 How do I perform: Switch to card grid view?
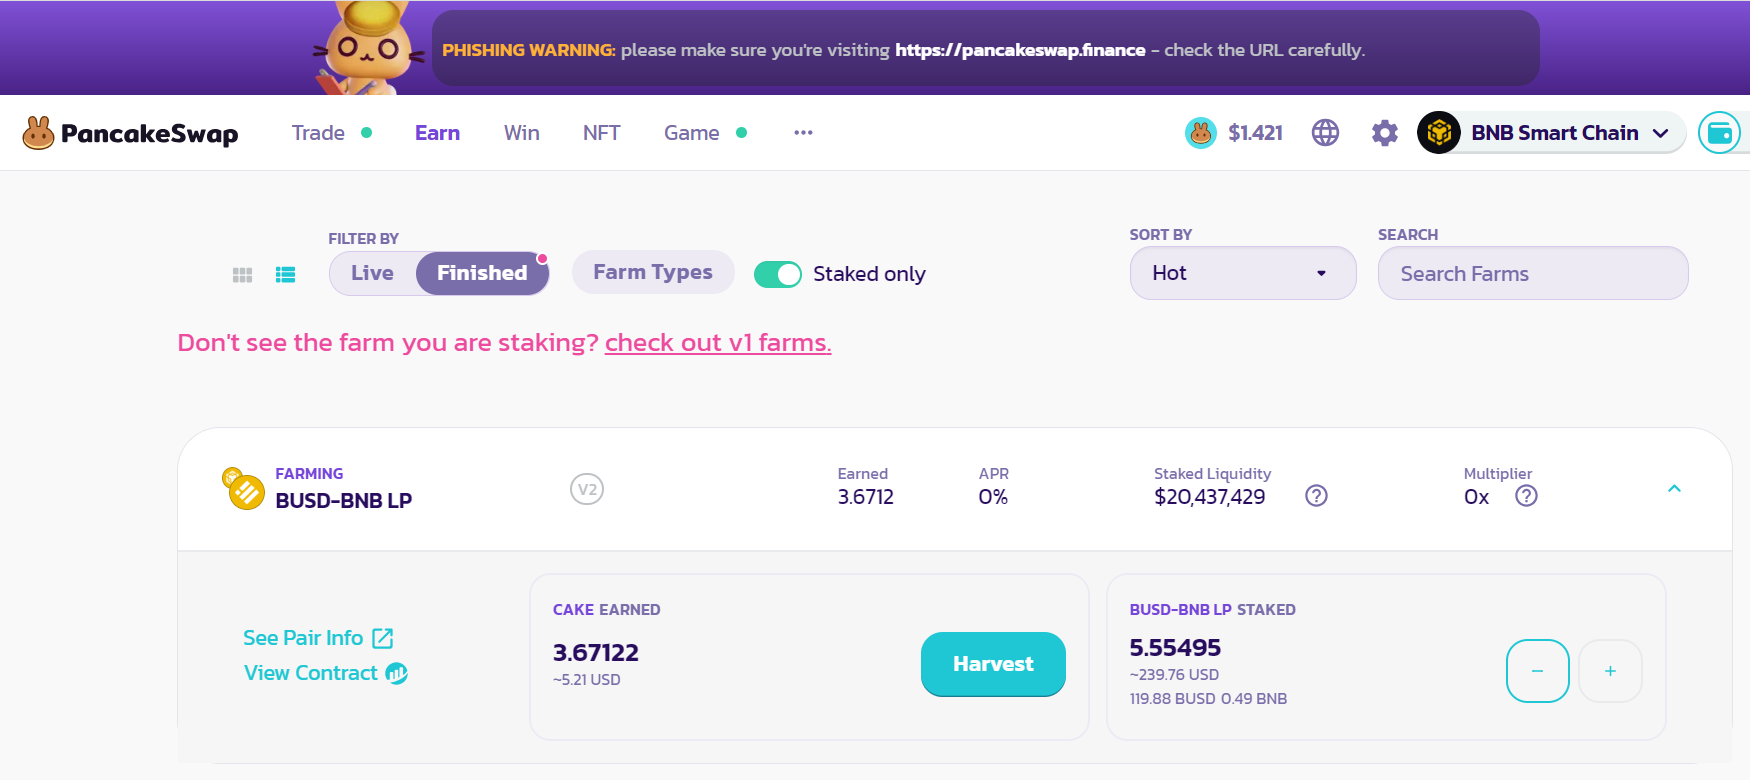pyautogui.click(x=242, y=275)
